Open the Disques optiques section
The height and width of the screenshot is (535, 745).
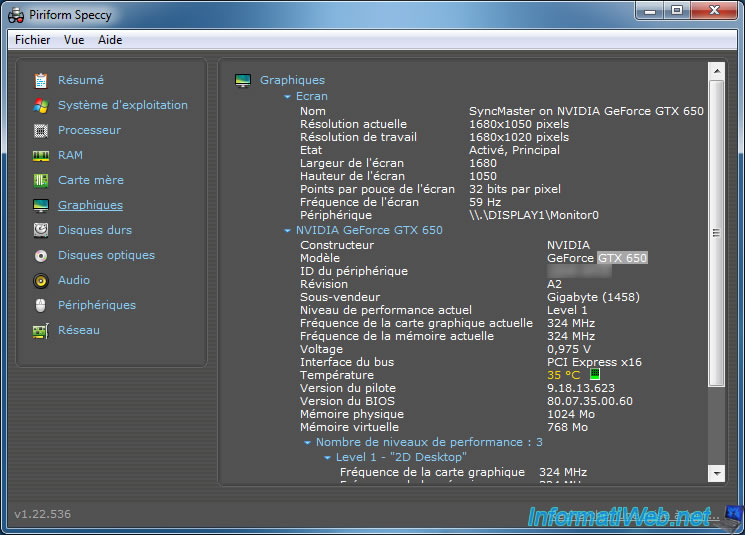click(x=106, y=255)
